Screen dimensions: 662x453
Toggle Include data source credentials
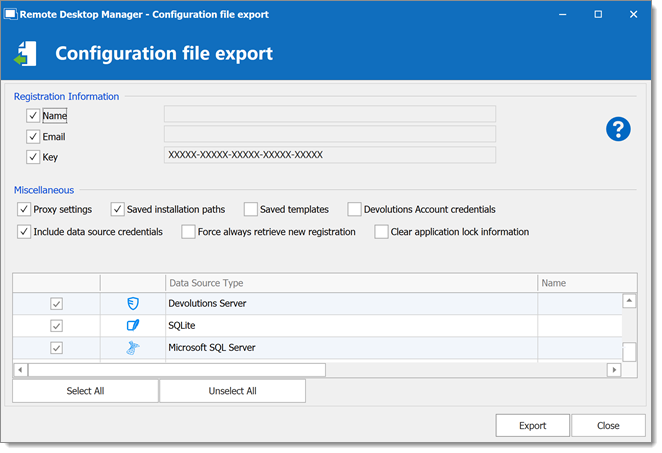point(24,232)
